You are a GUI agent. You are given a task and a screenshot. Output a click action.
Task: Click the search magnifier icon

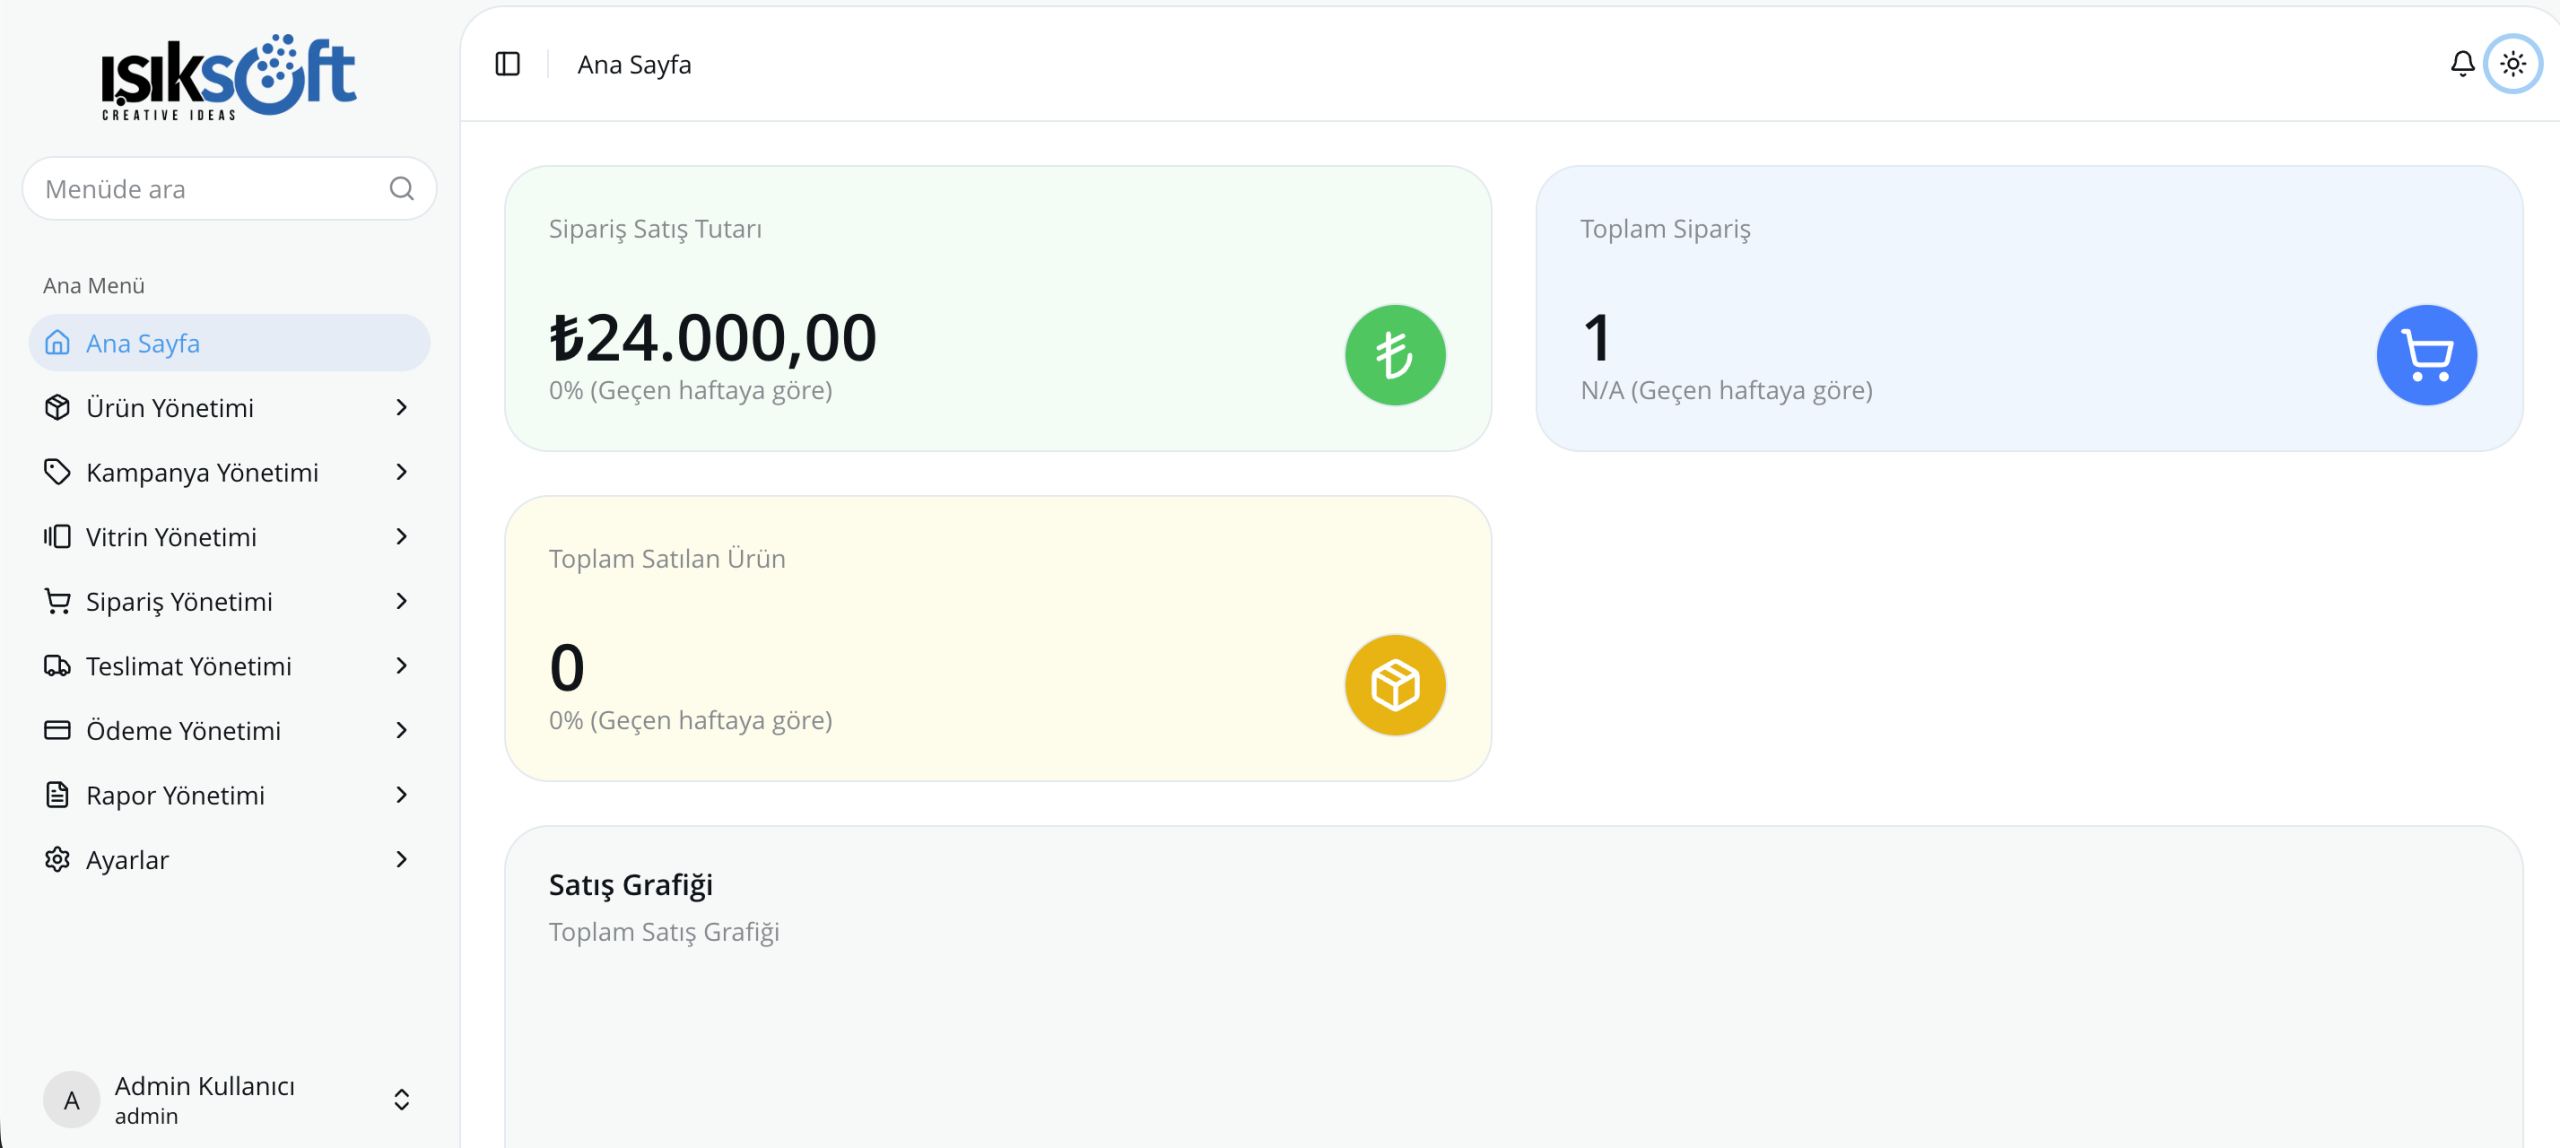pos(401,189)
